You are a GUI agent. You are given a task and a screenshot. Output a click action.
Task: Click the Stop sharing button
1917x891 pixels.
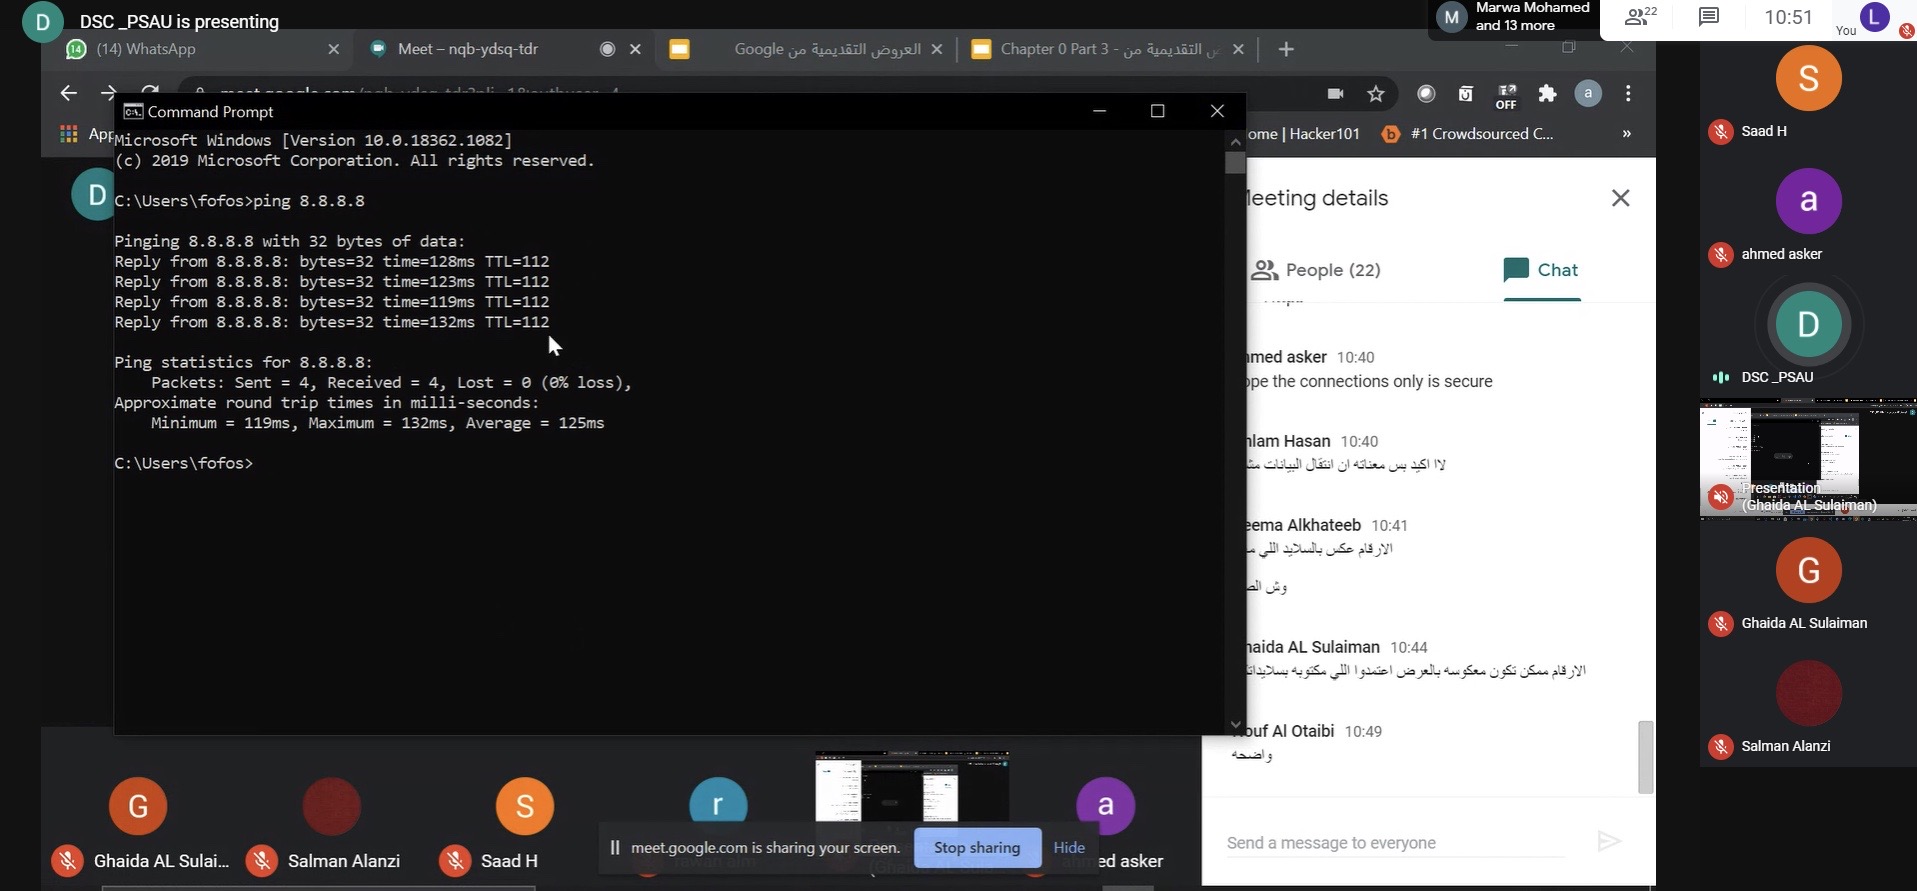point(976,847)
